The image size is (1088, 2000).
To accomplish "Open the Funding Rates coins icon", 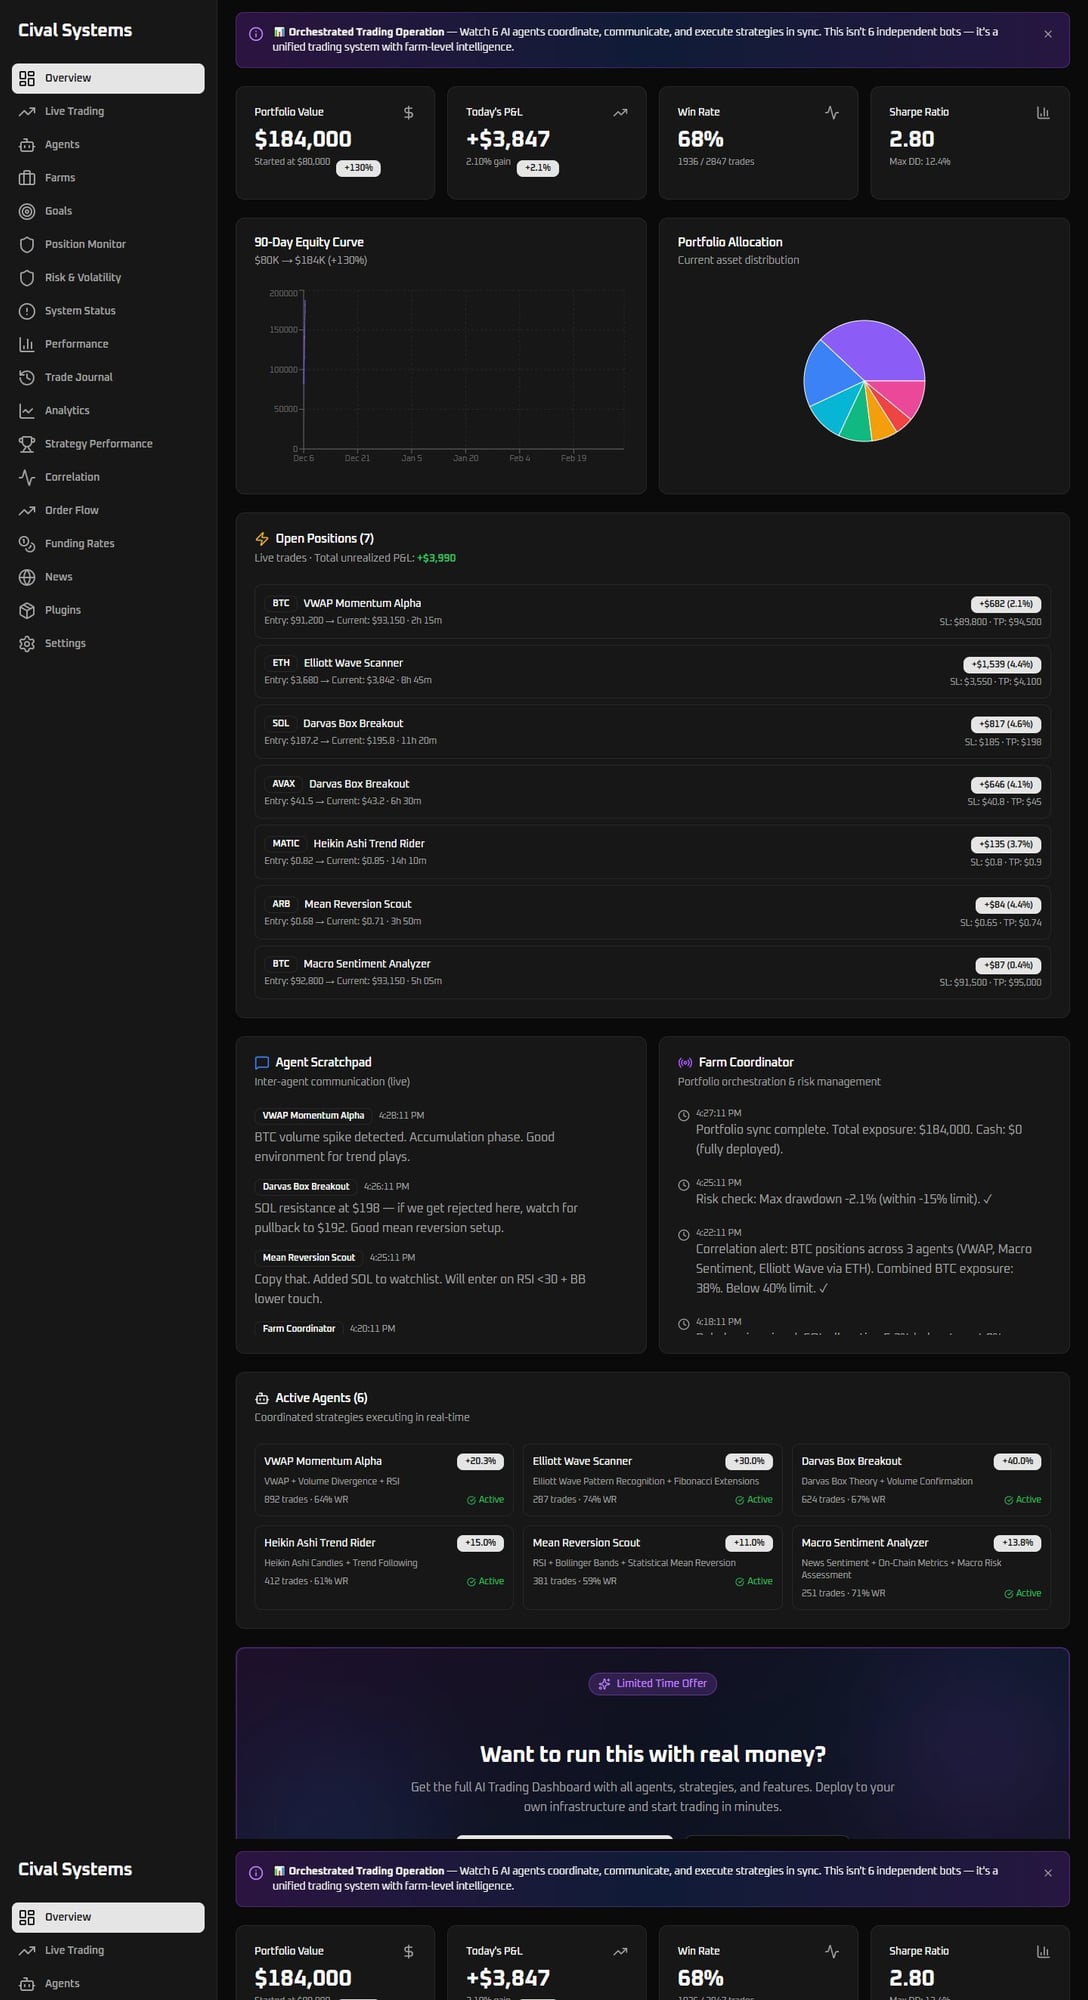I will (27, 544).
